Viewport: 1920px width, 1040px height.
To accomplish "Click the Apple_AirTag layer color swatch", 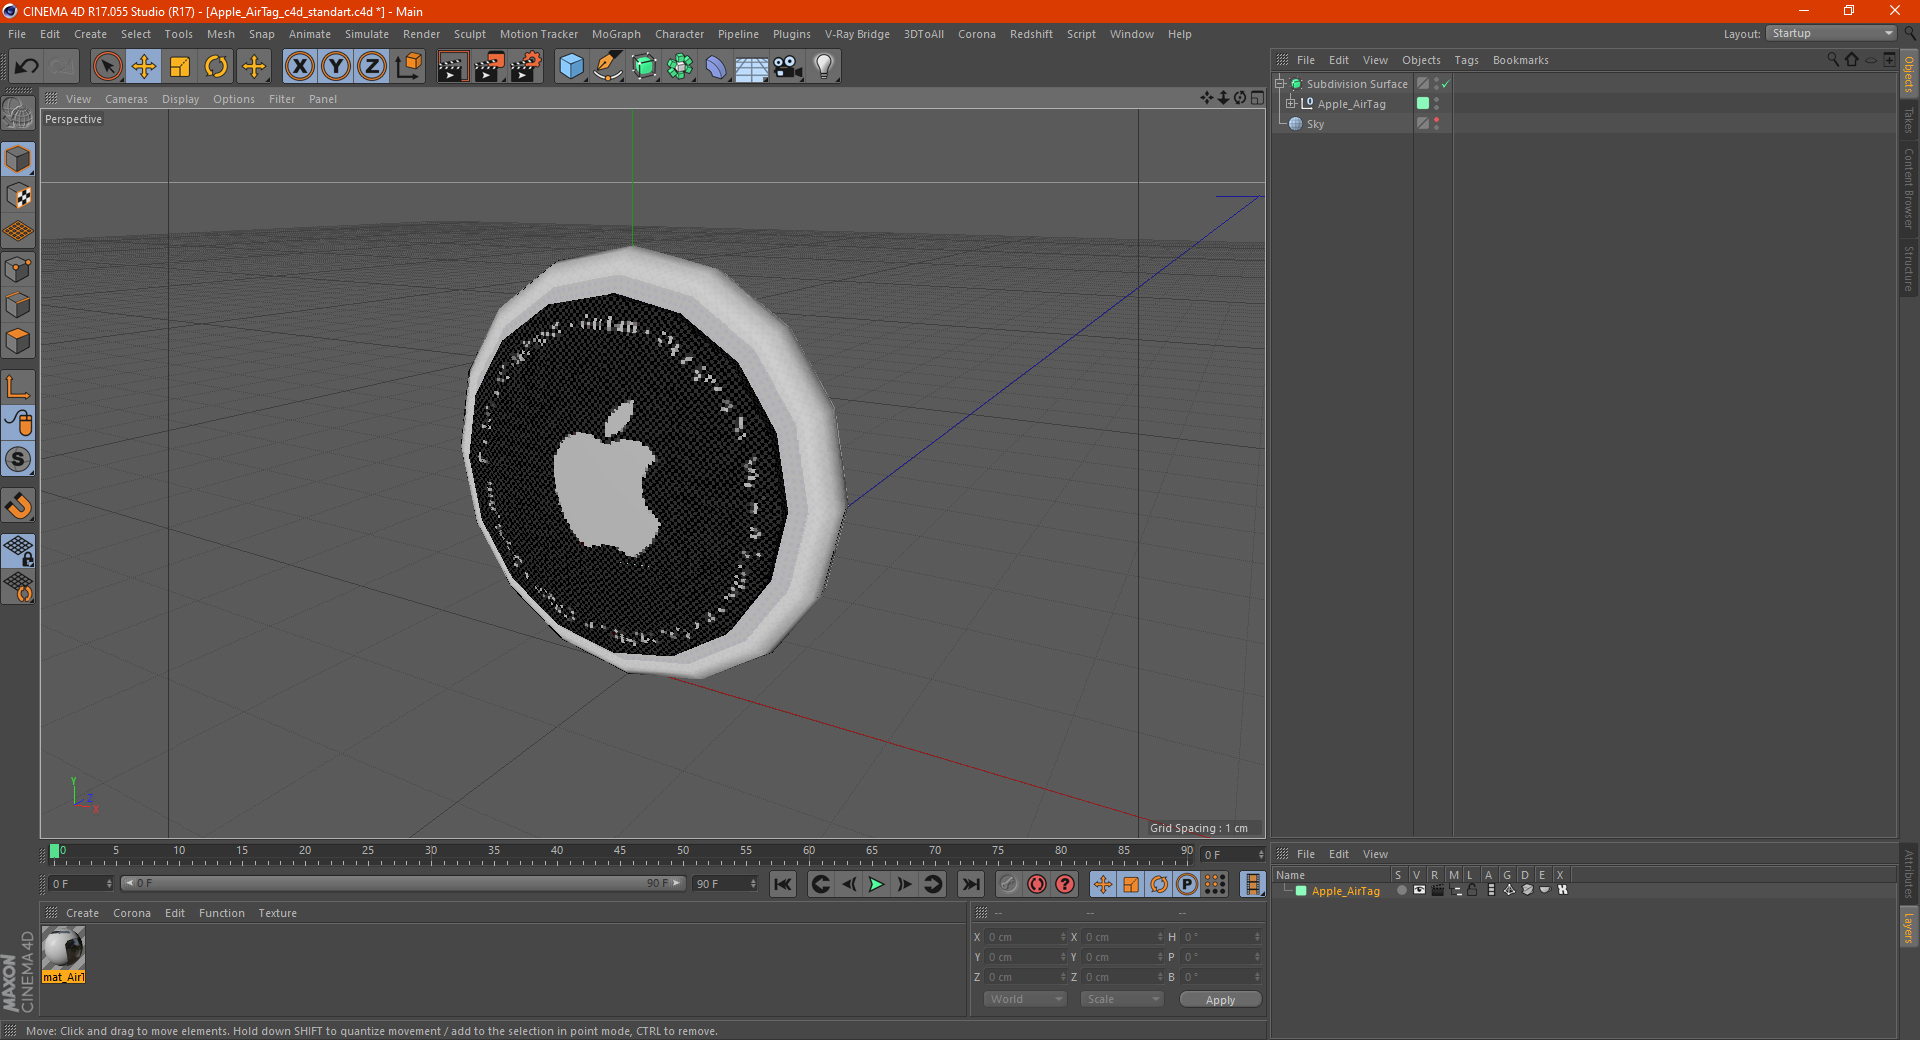I will [x=1423, y=103].
